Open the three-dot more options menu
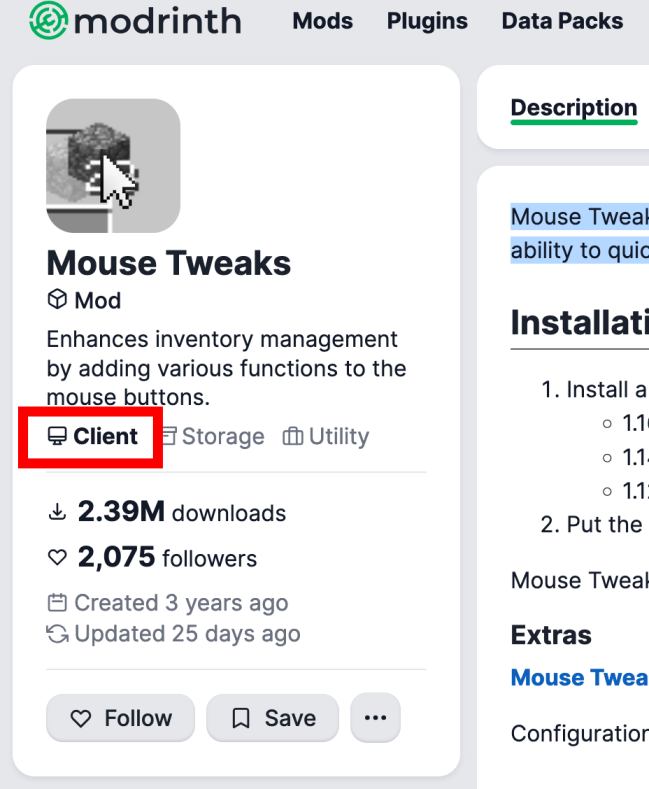 375,718
